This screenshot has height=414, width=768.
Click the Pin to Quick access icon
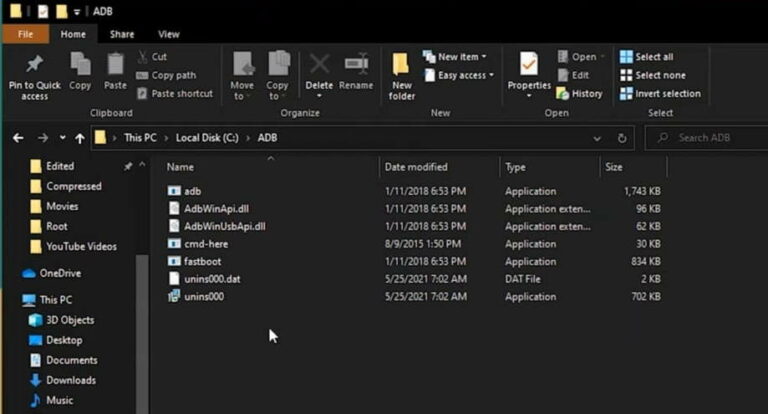pos(35,66)
